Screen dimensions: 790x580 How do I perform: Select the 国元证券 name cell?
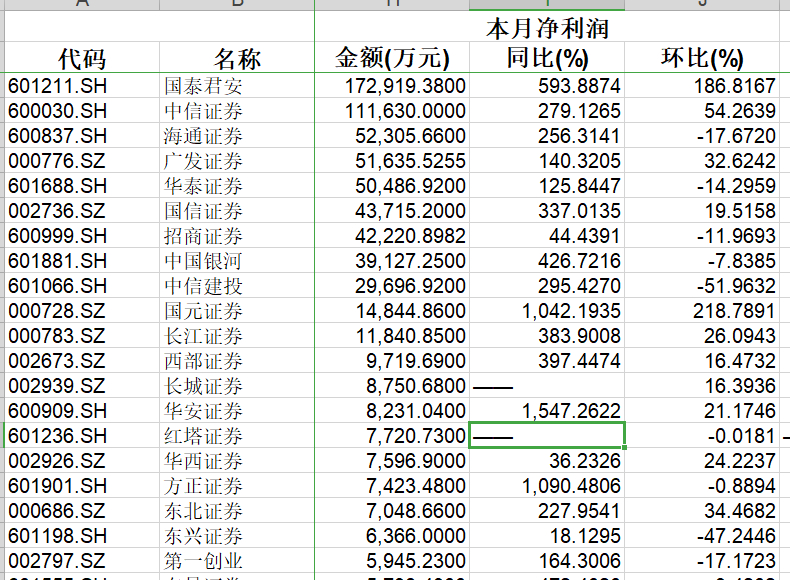coord(237,311)
